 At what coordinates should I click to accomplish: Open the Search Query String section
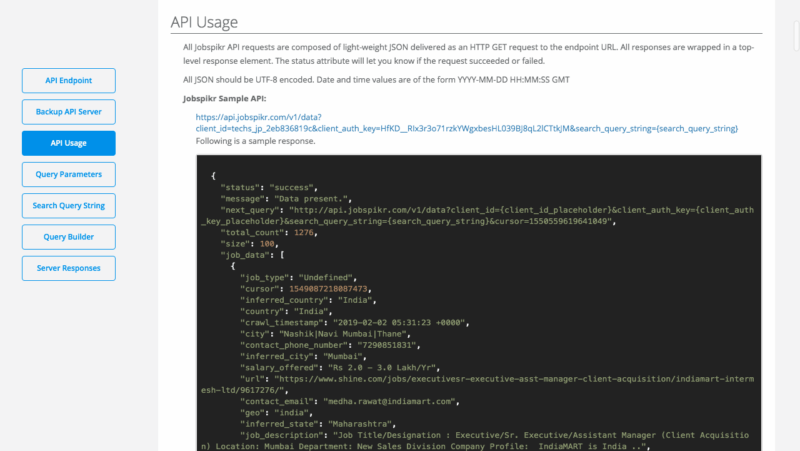pyautogui.click(x=68, y=205)
